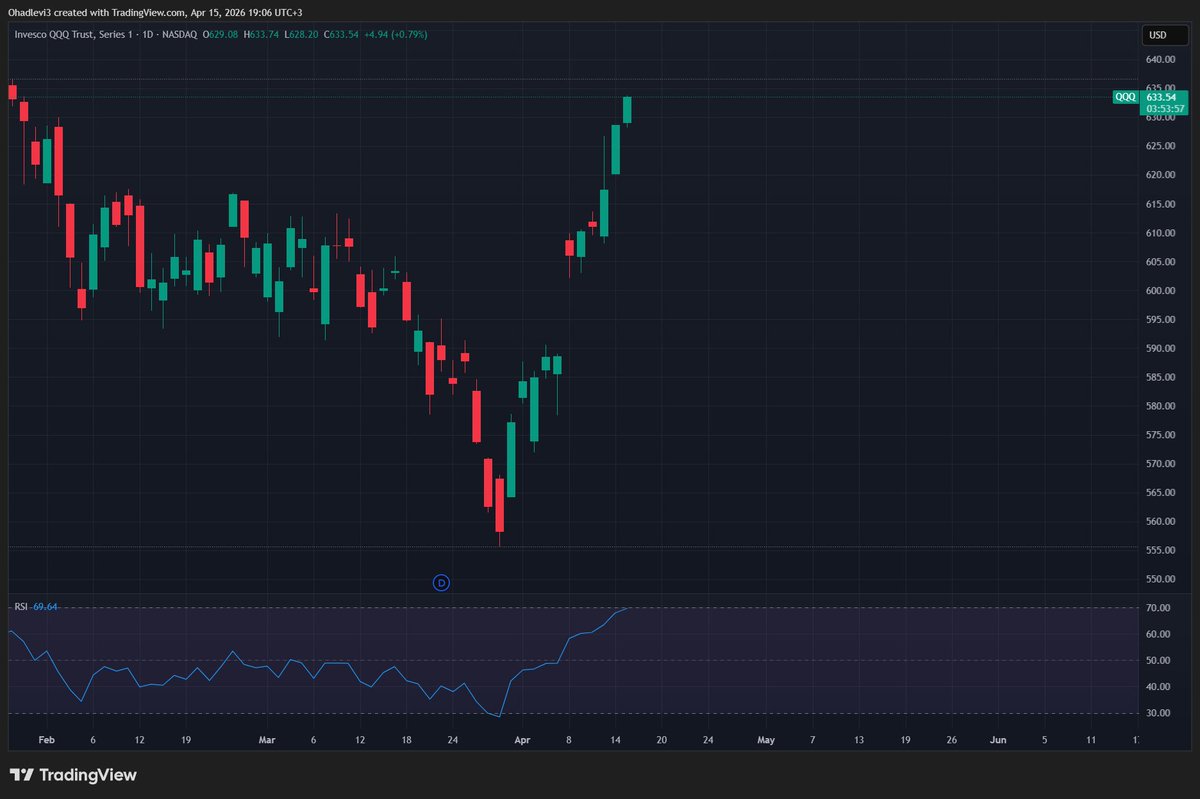Click the high value H633.74
1200x799 pixels.
pos(259,34)
